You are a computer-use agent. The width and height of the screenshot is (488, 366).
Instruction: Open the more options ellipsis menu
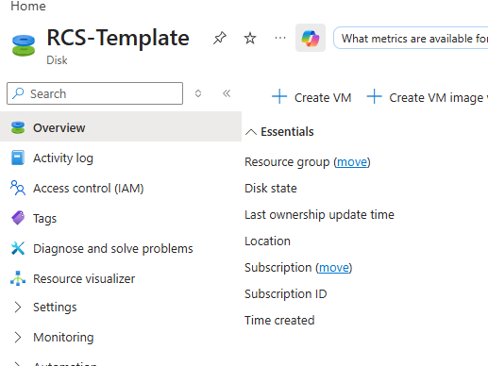[280, 38]
